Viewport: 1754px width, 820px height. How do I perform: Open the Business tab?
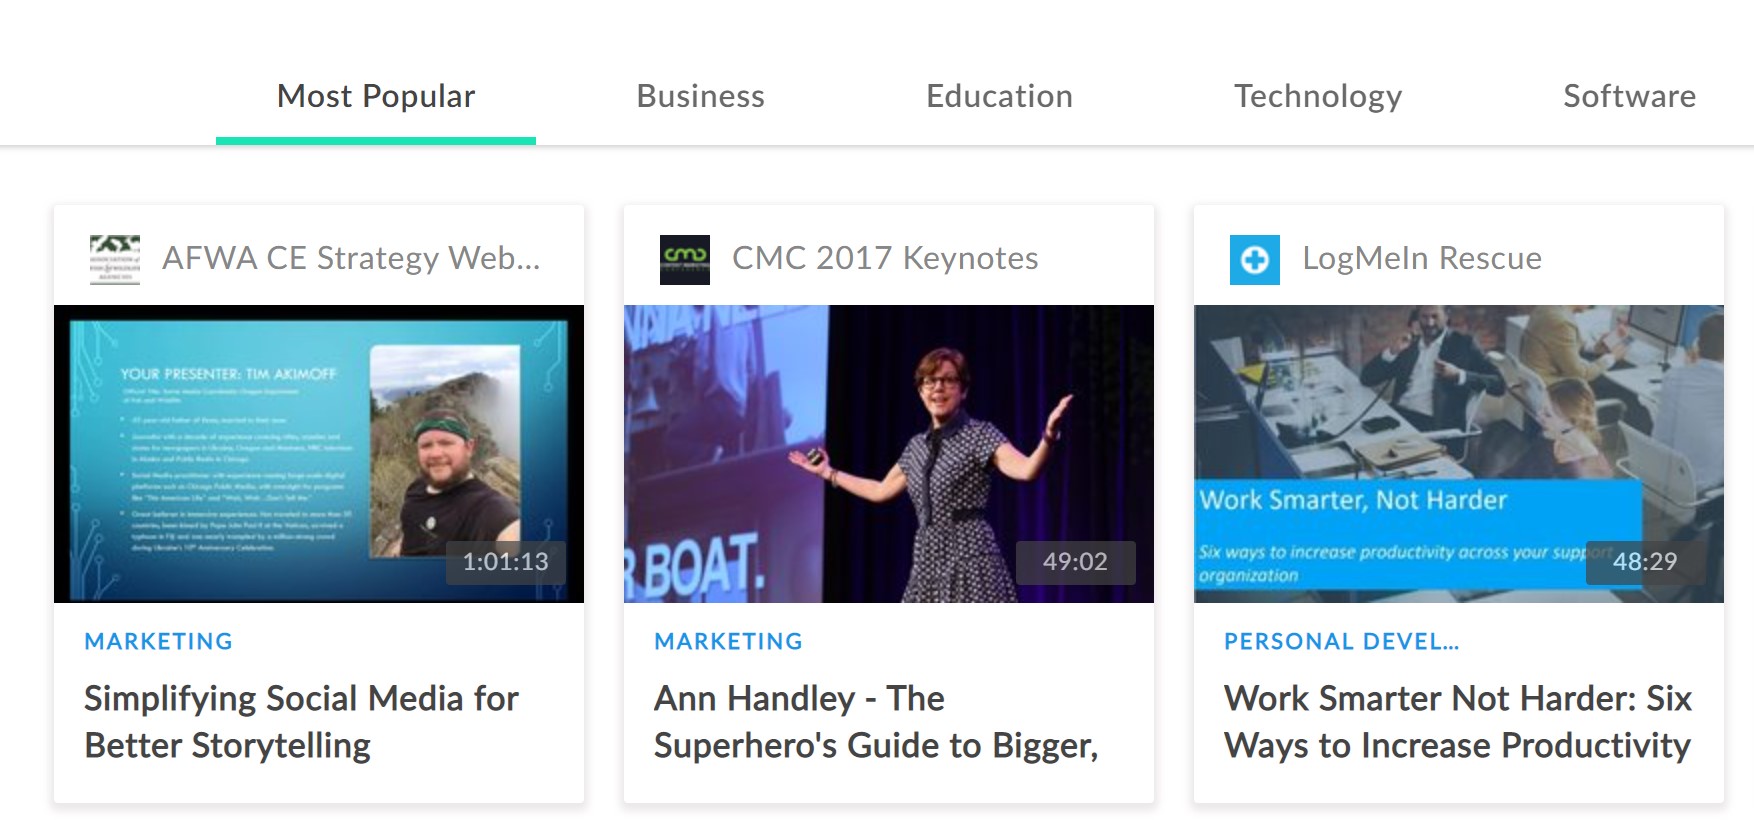[x=700, y=97]
